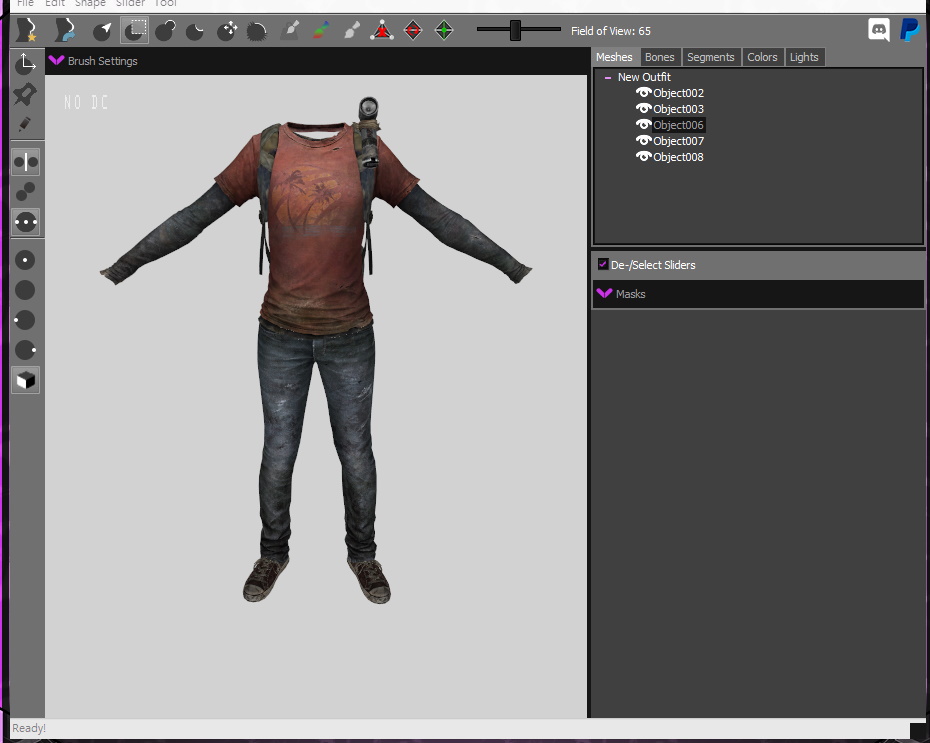Select the Collapse Vertex tool
This screenshot has height=743, width=930.
[382, 30]
